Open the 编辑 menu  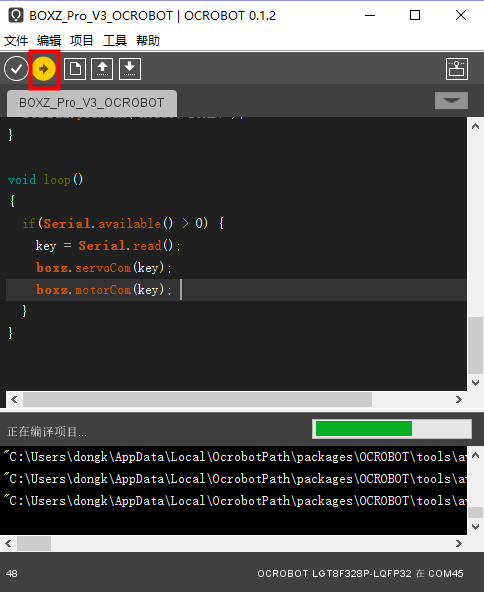(49, 40)
